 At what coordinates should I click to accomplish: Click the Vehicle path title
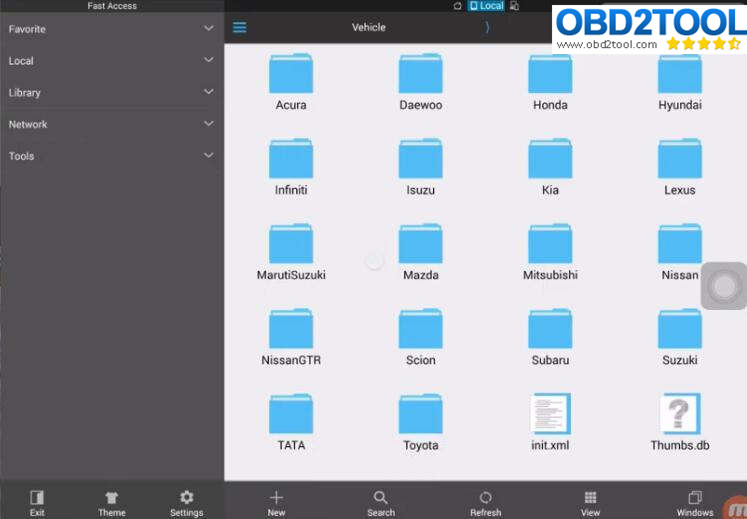tap(369, 27)
